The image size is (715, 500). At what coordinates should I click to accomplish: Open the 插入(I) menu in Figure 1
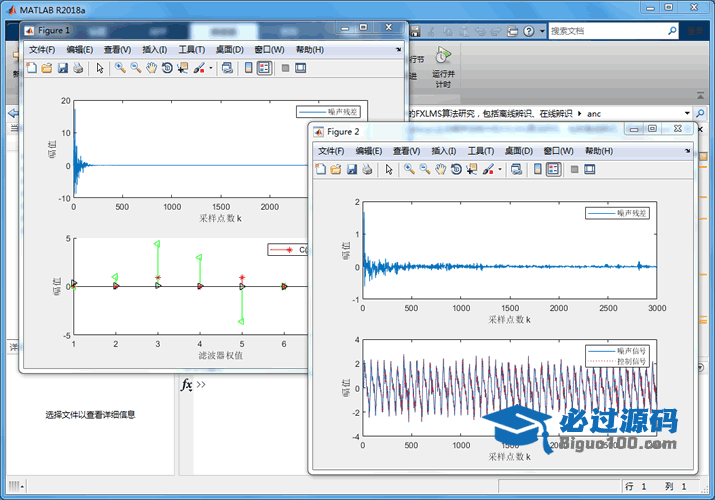click(x=155, y=49)
